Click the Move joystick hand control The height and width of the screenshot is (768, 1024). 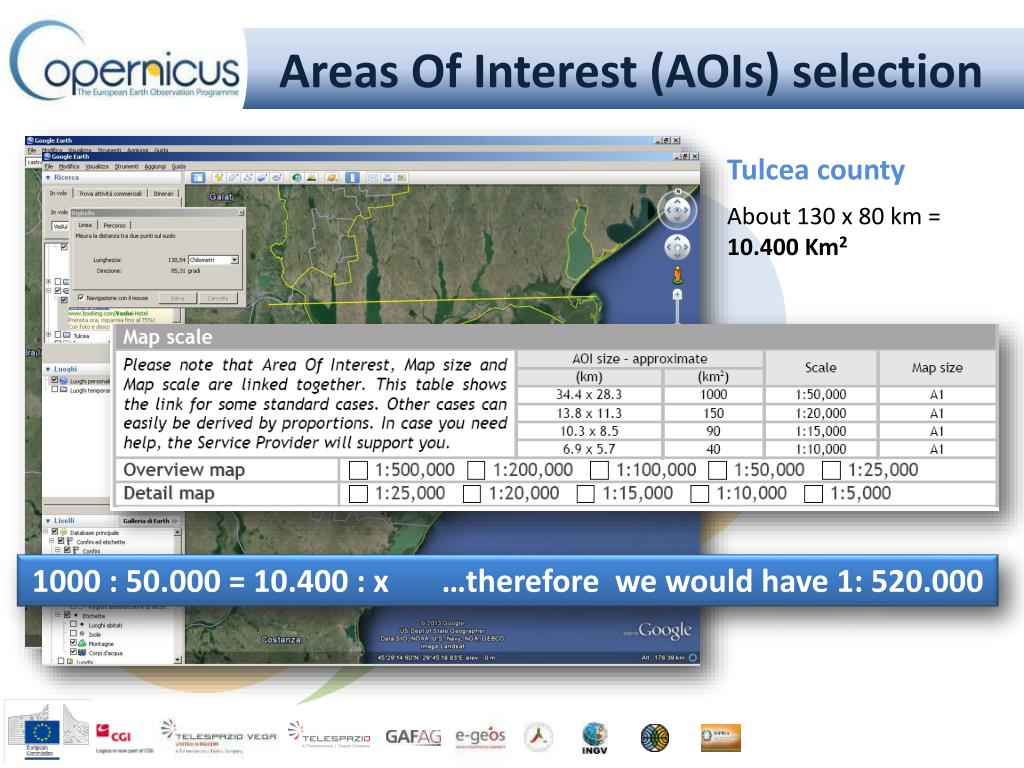(x=677, y=248)
